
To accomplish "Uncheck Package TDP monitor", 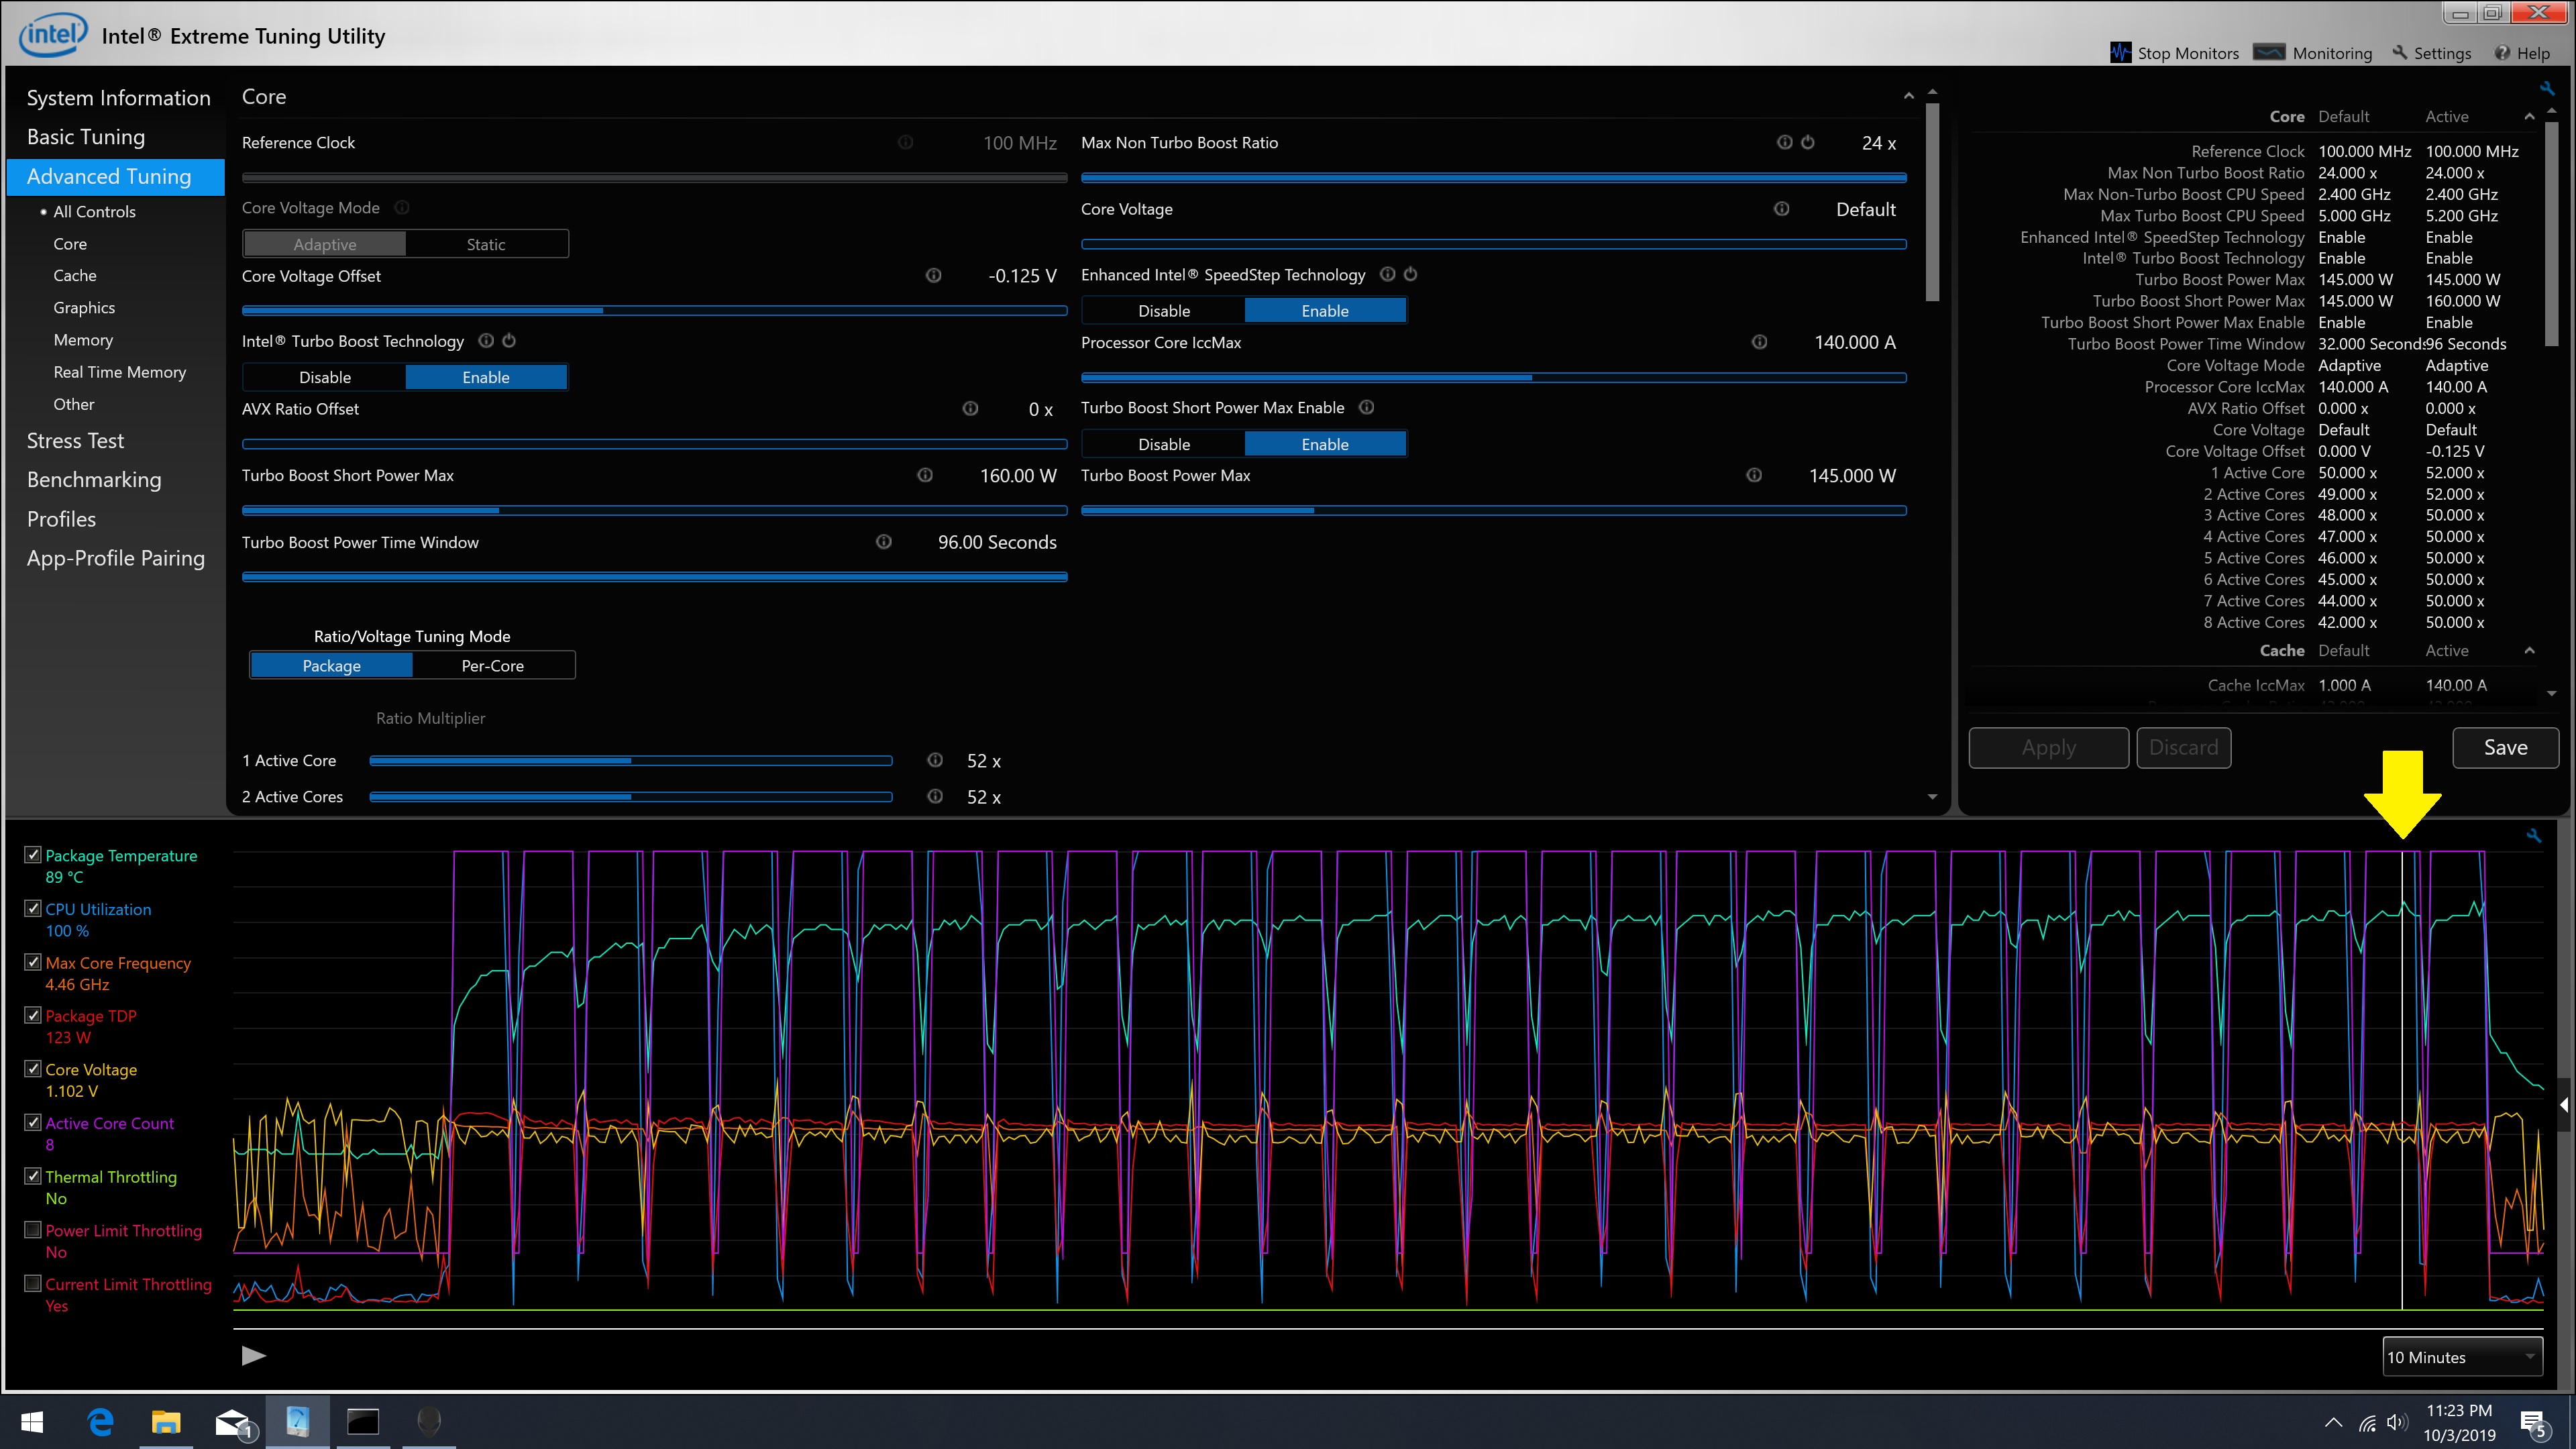I will tap(33, 1015).
